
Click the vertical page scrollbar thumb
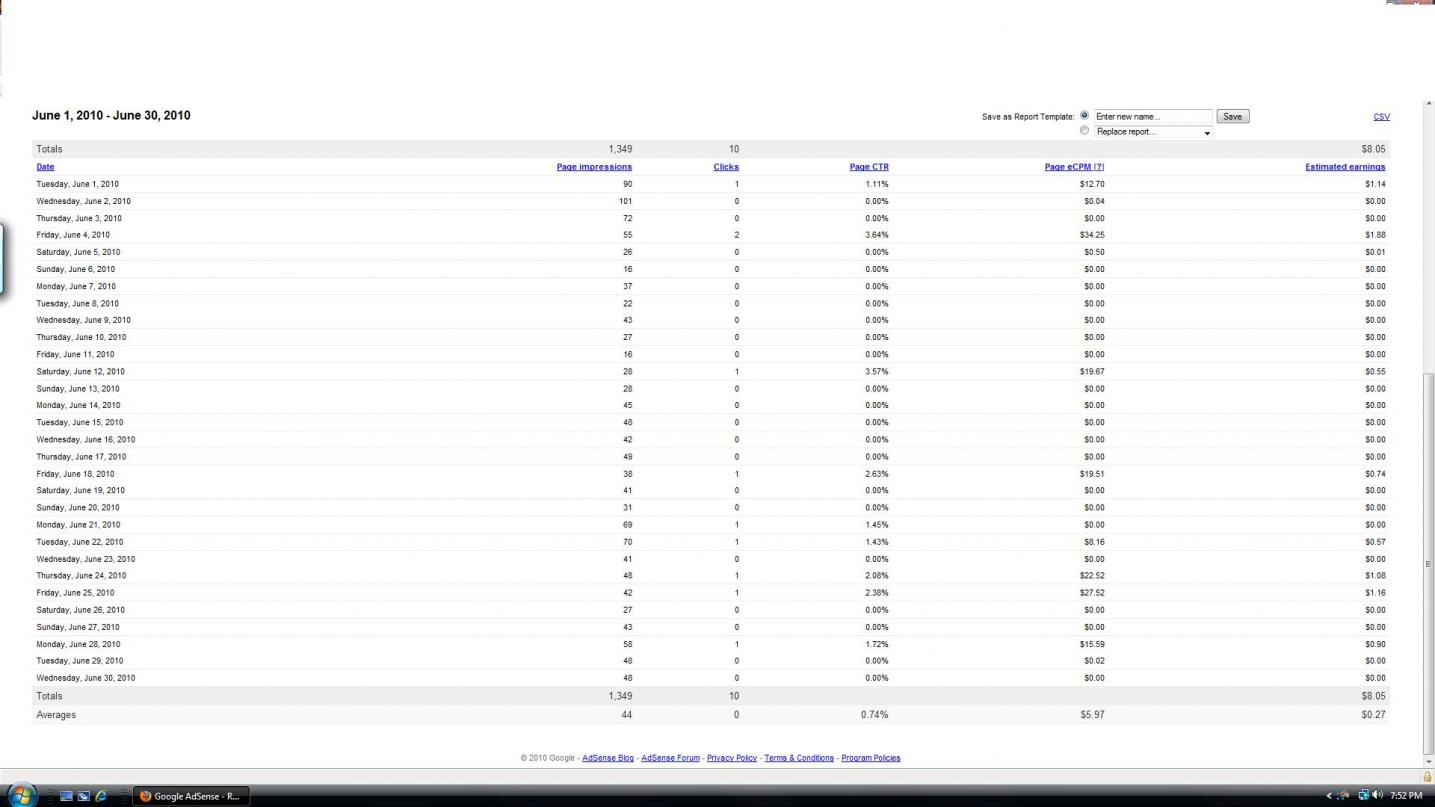click(1428, 564)
